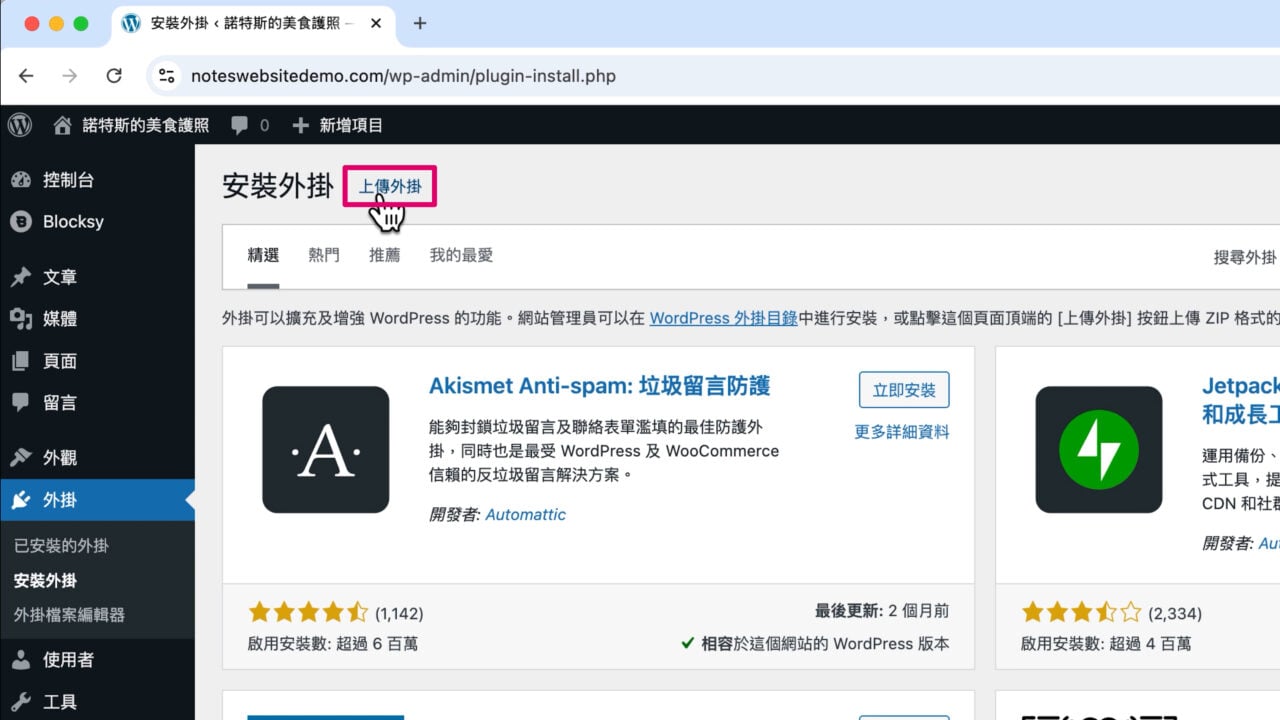Click the comments bubble icon in admin bar

pyautogui.click(x=240, y=126)
